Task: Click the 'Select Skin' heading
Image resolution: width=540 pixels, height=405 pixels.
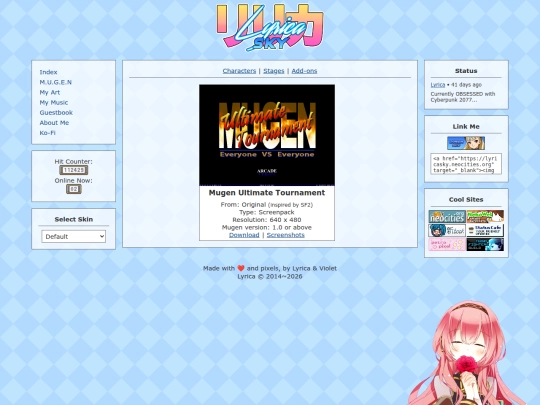Action: coord(74,219)
